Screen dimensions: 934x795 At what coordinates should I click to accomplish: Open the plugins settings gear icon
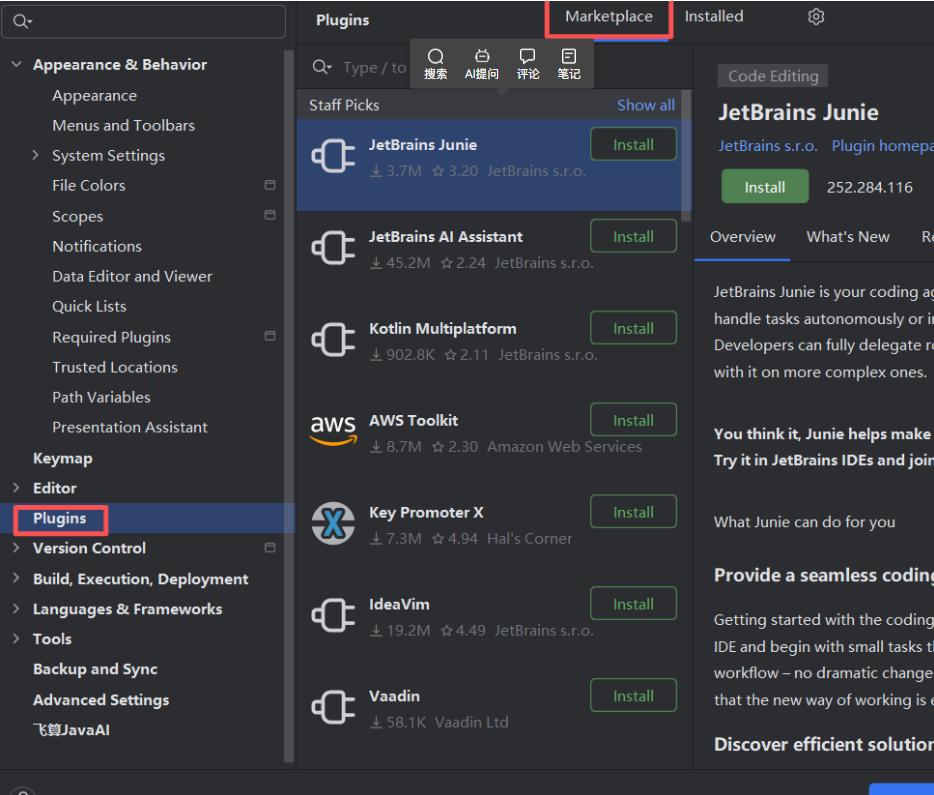815,17
